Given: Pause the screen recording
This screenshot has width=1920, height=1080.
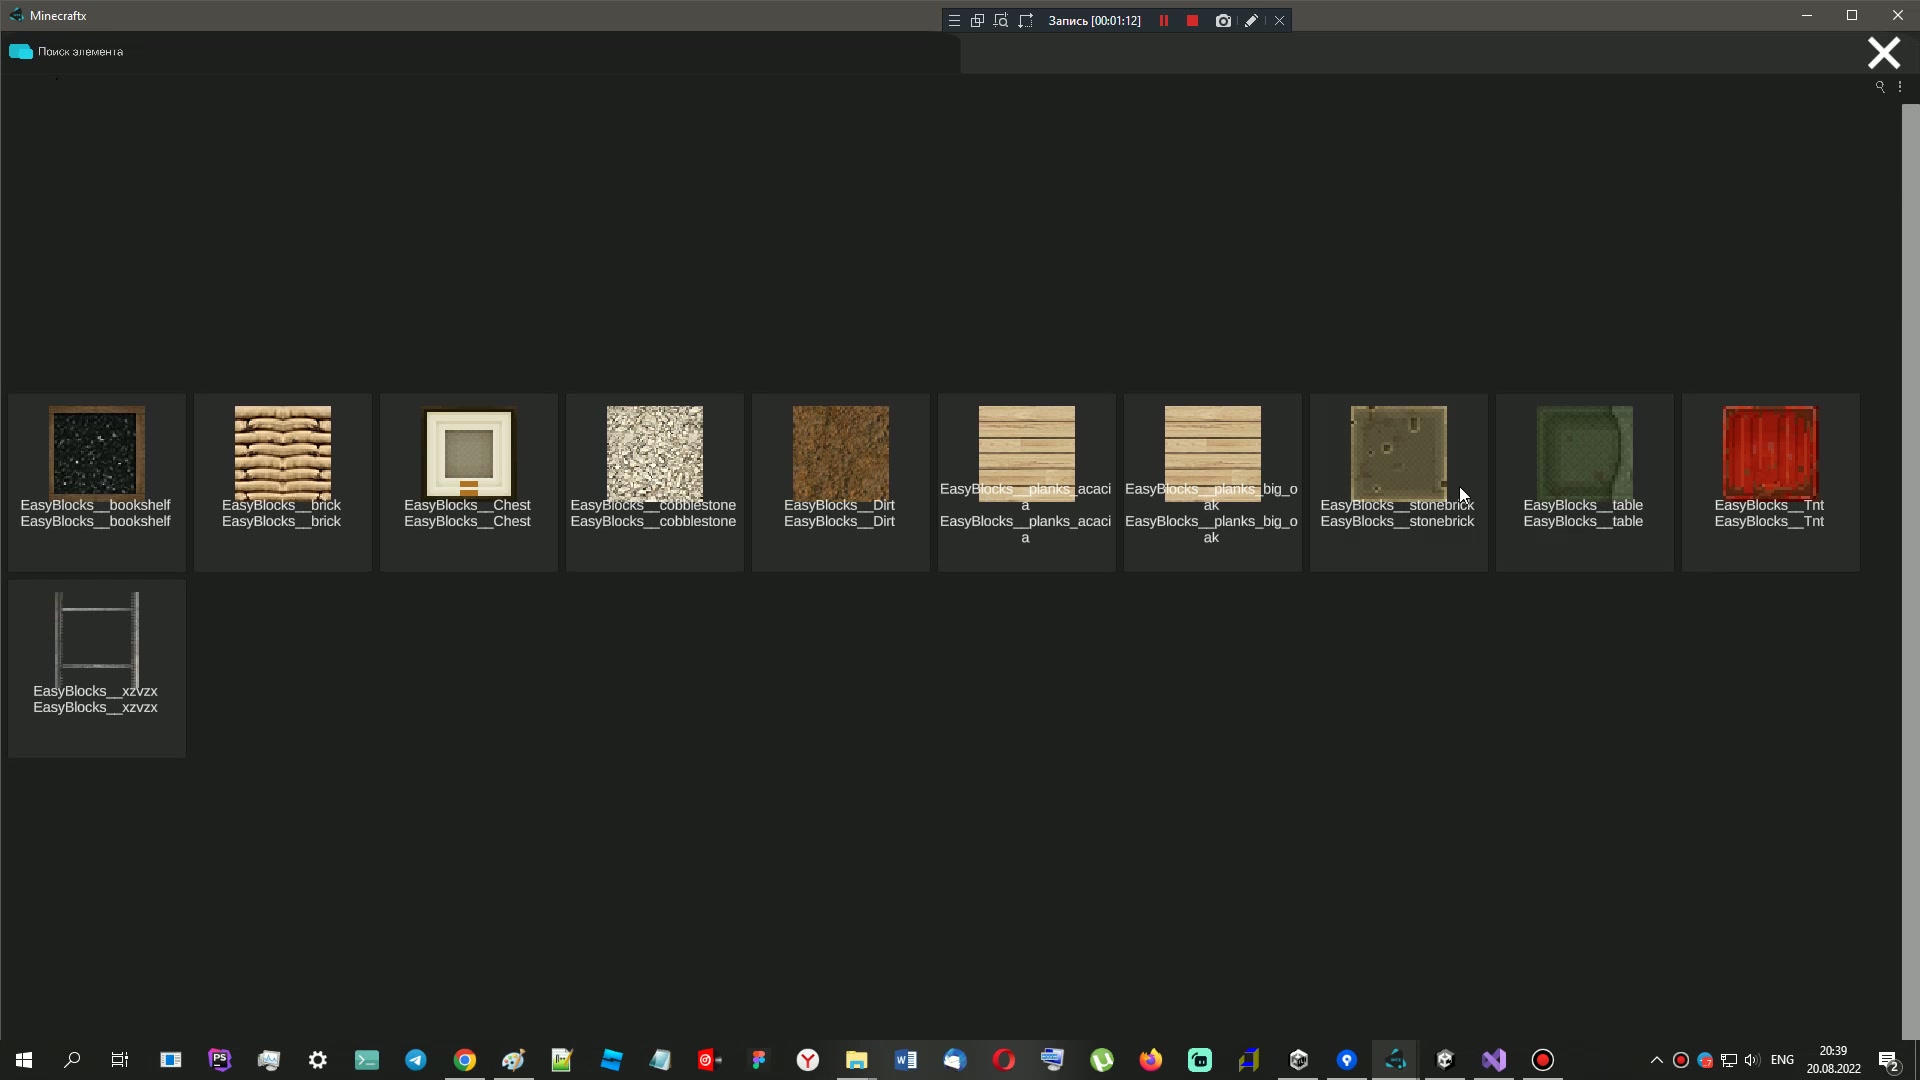Looking at the screenshot, I should 1164,20.
